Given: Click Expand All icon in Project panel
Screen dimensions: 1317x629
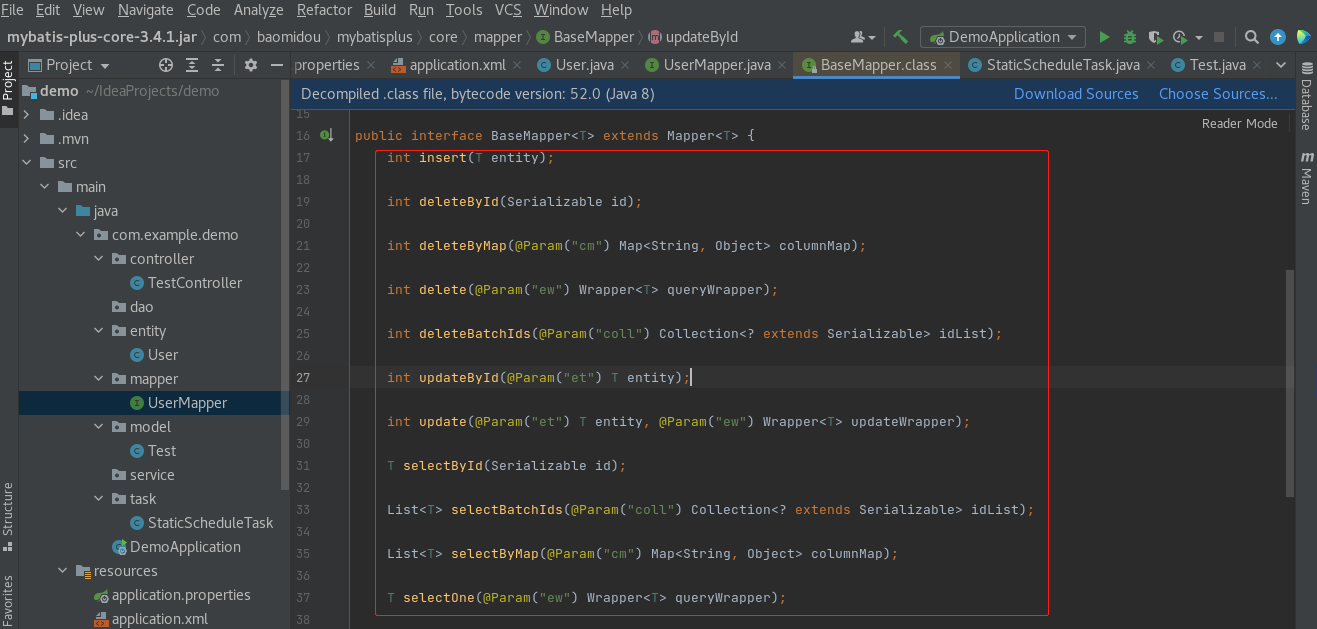Looking at the screenshot, I should pos(193,65).
